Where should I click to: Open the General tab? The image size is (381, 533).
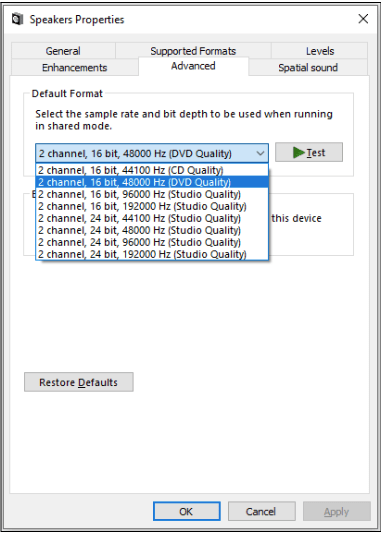coord(63,51)
